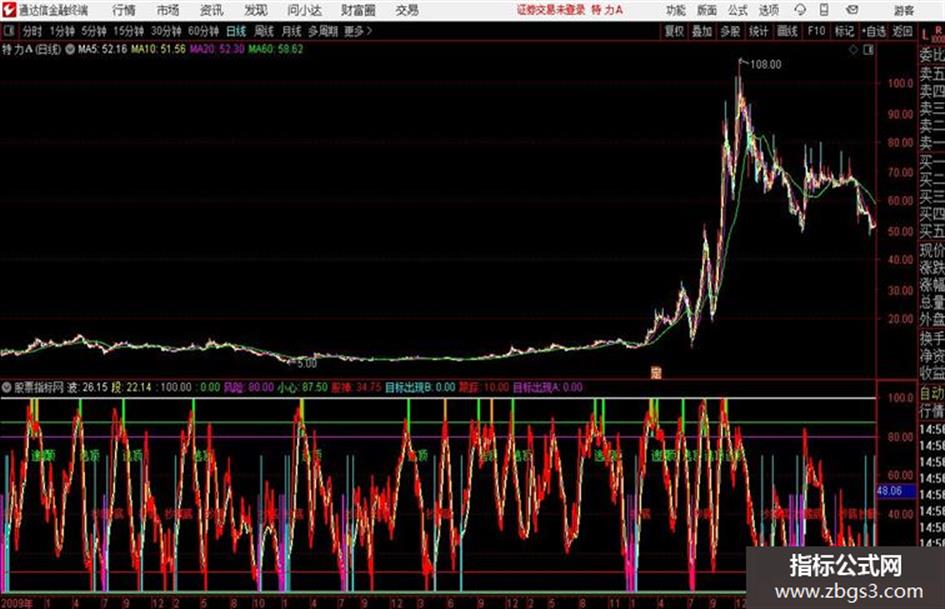Open the 交易 menu

coord(407,10)
